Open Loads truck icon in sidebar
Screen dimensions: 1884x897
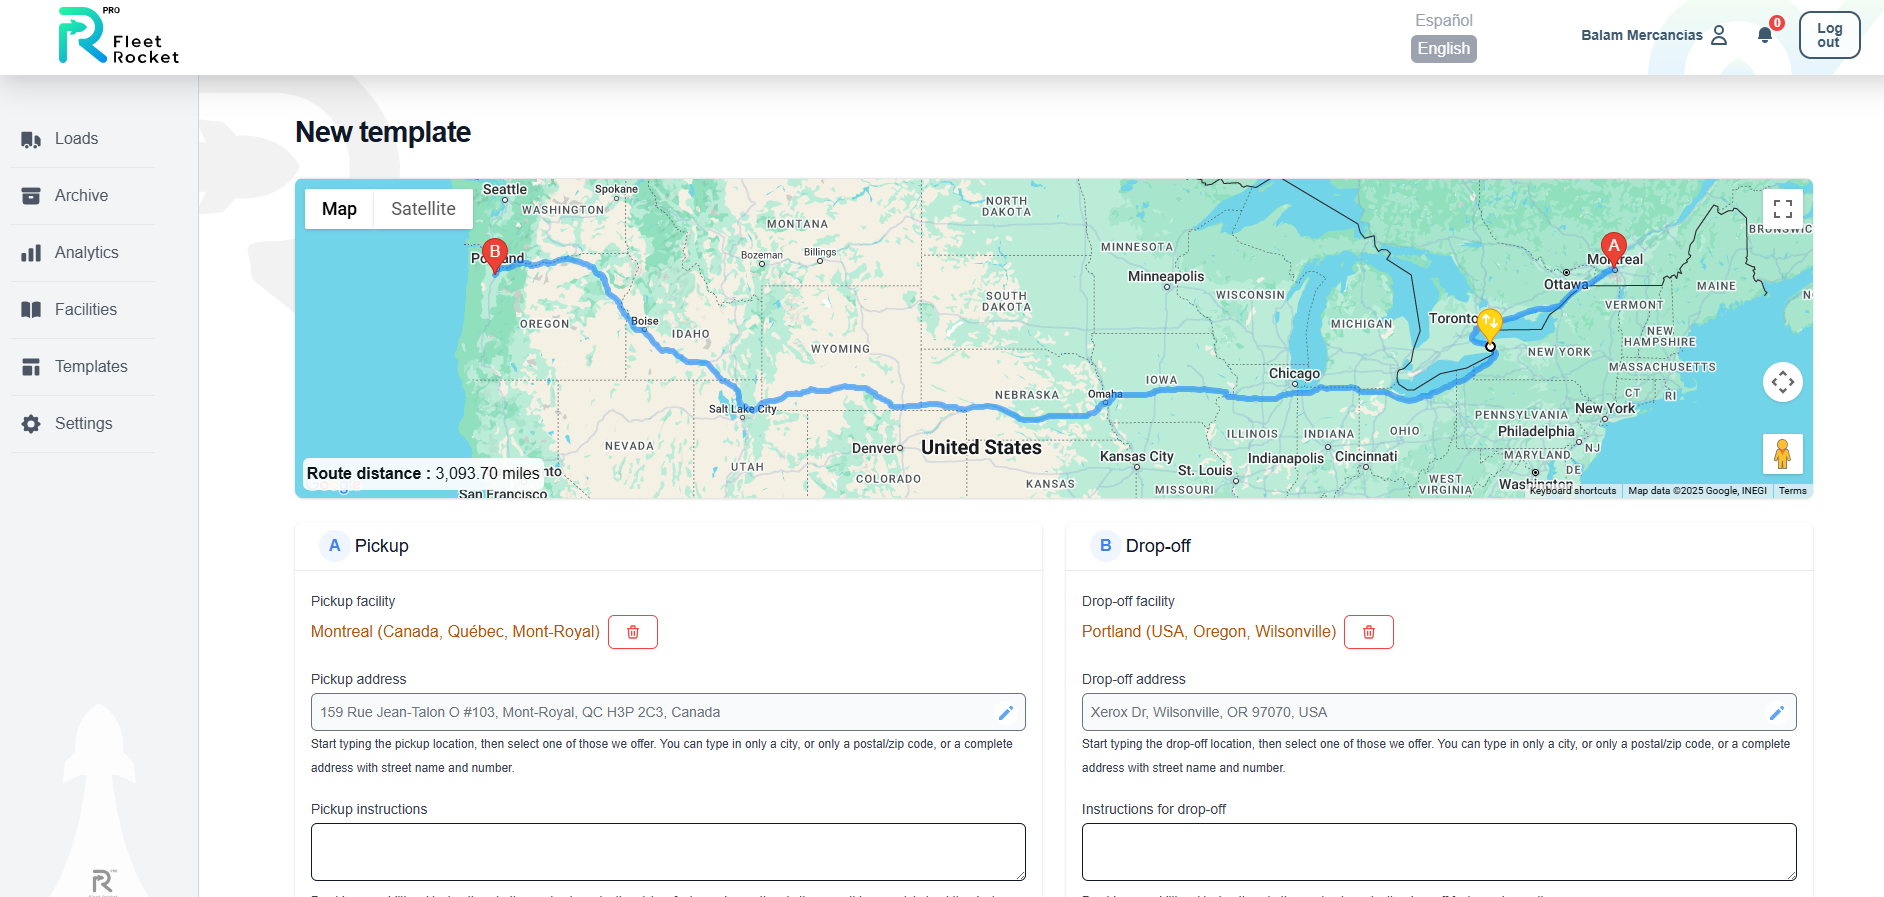pyautogui.click(x=31, y=139)
